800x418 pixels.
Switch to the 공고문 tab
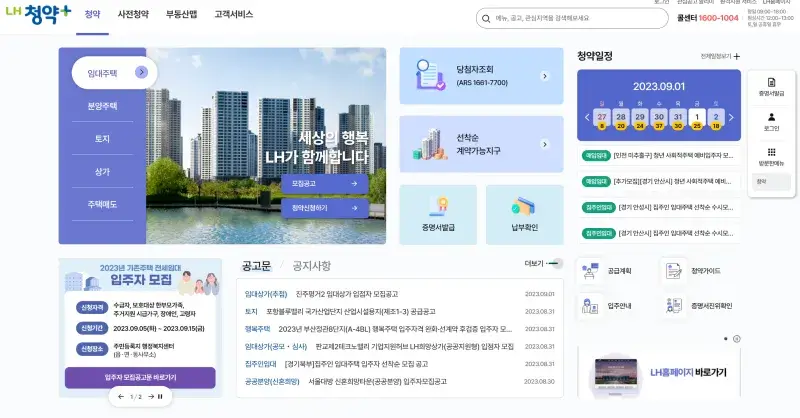coord(256,266)
